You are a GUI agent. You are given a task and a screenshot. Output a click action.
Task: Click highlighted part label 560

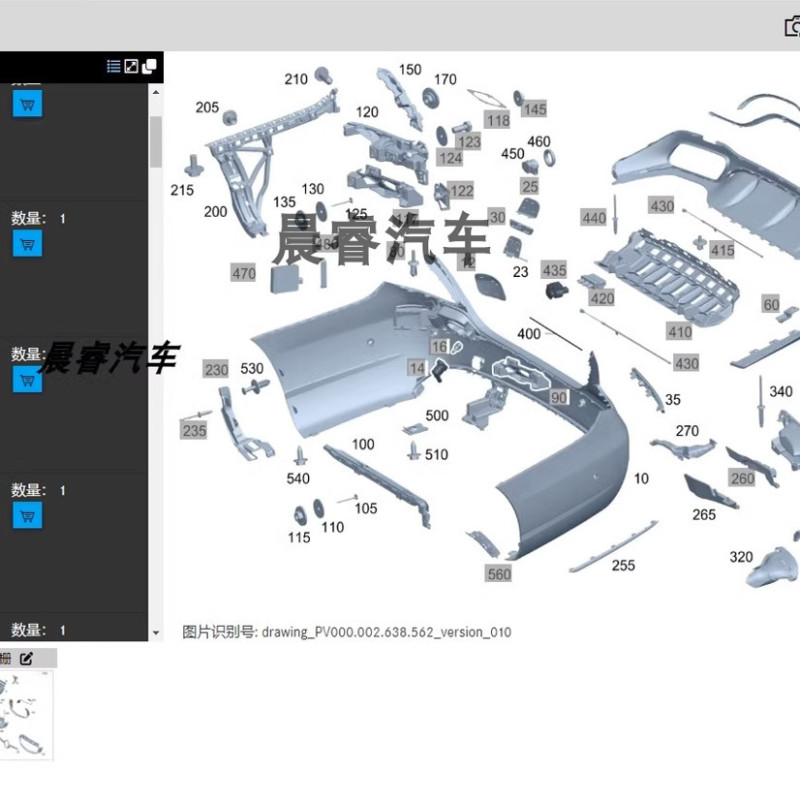(x=499, y=574)
